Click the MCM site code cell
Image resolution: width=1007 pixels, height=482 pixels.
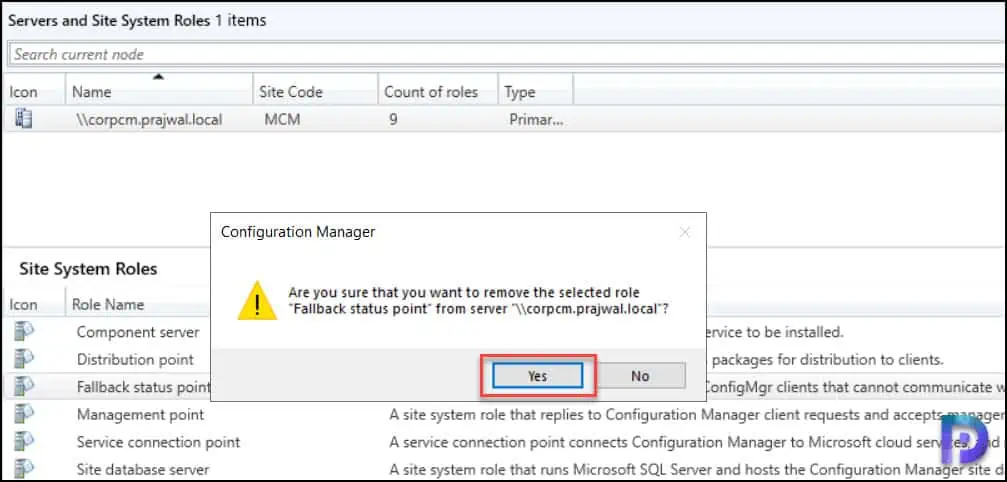click(282, 120)
